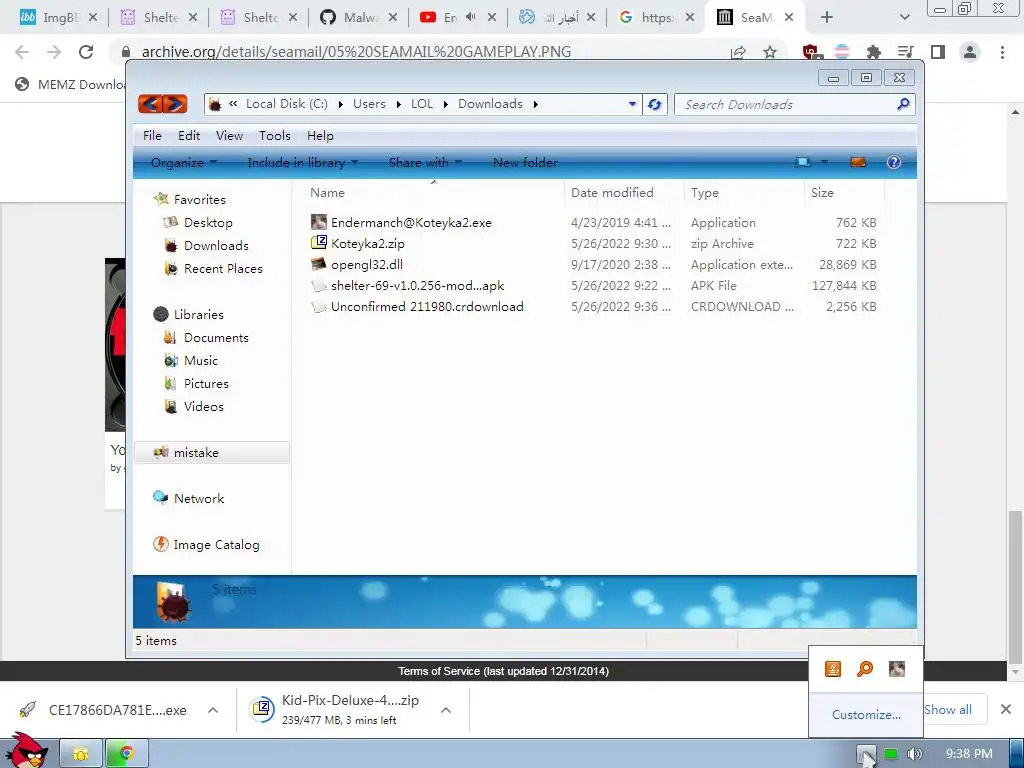
Task: Click the Explorer forward arrow button
Action: coord(175,104)
